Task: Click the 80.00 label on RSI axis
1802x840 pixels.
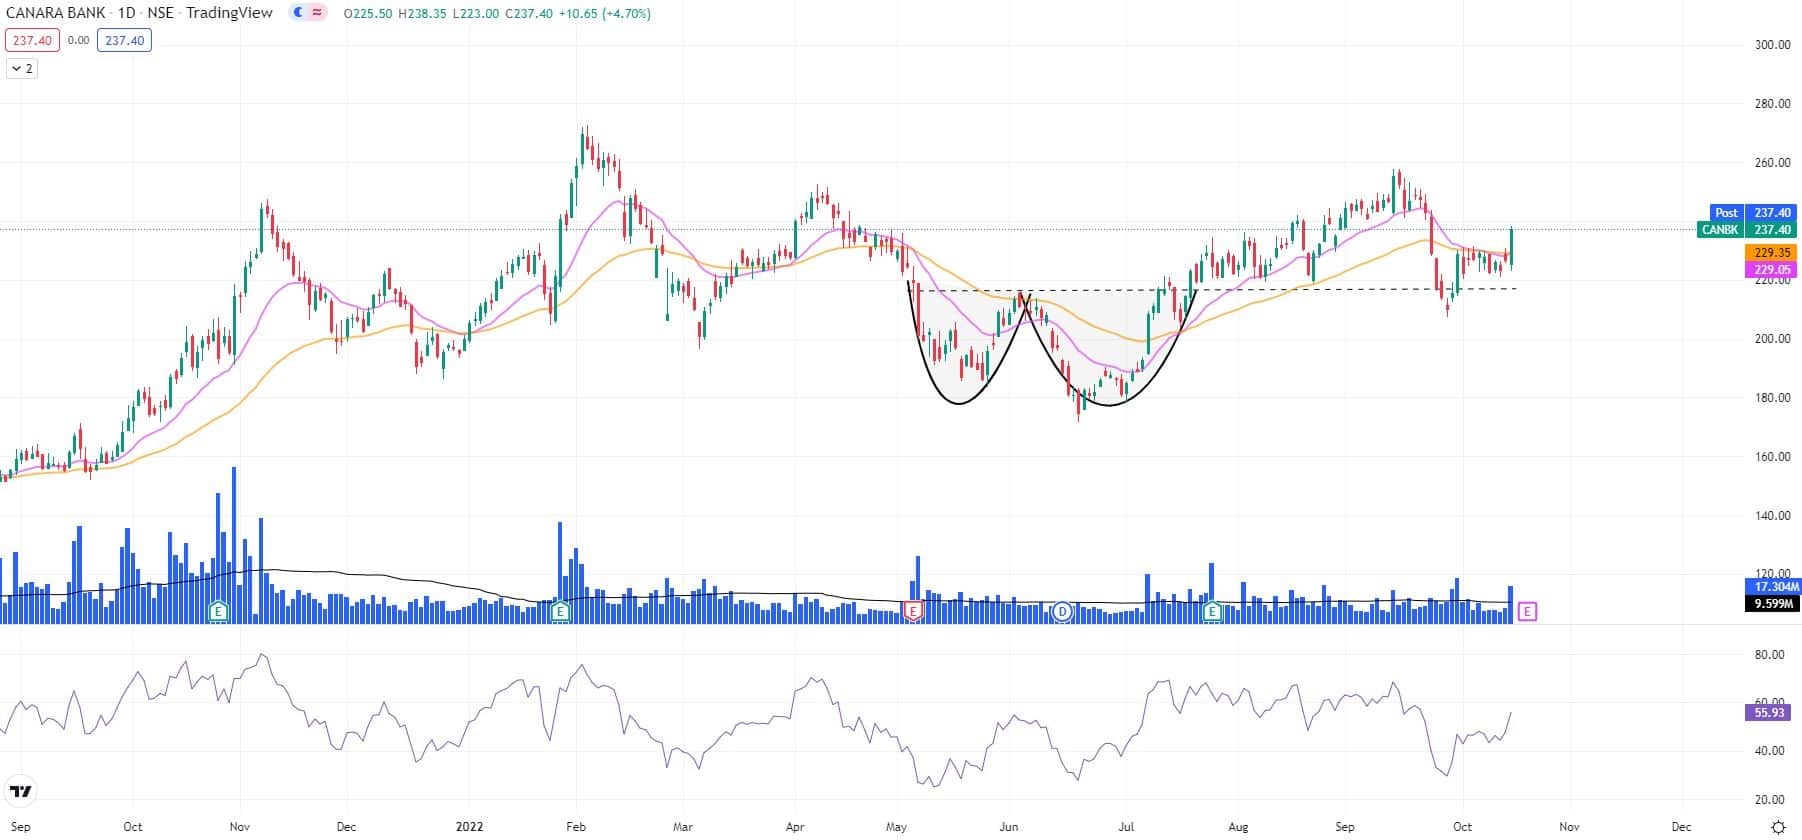Action: [x=1770, y=654]
